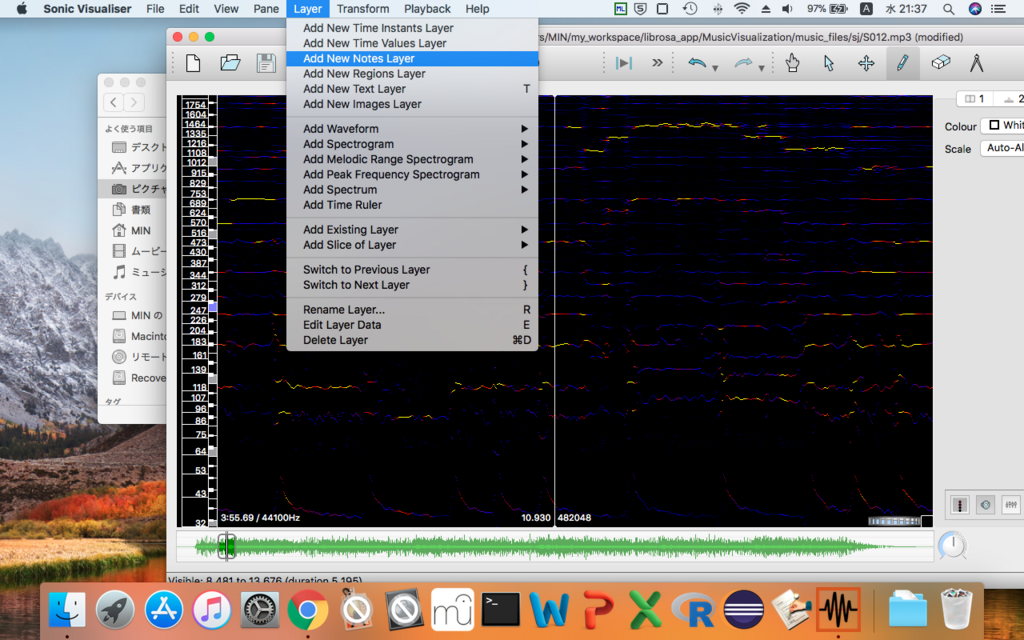Expand the Add Peak Frequency Spectrogram submenu
This screenshot has width=1024, height=640.
412,174
